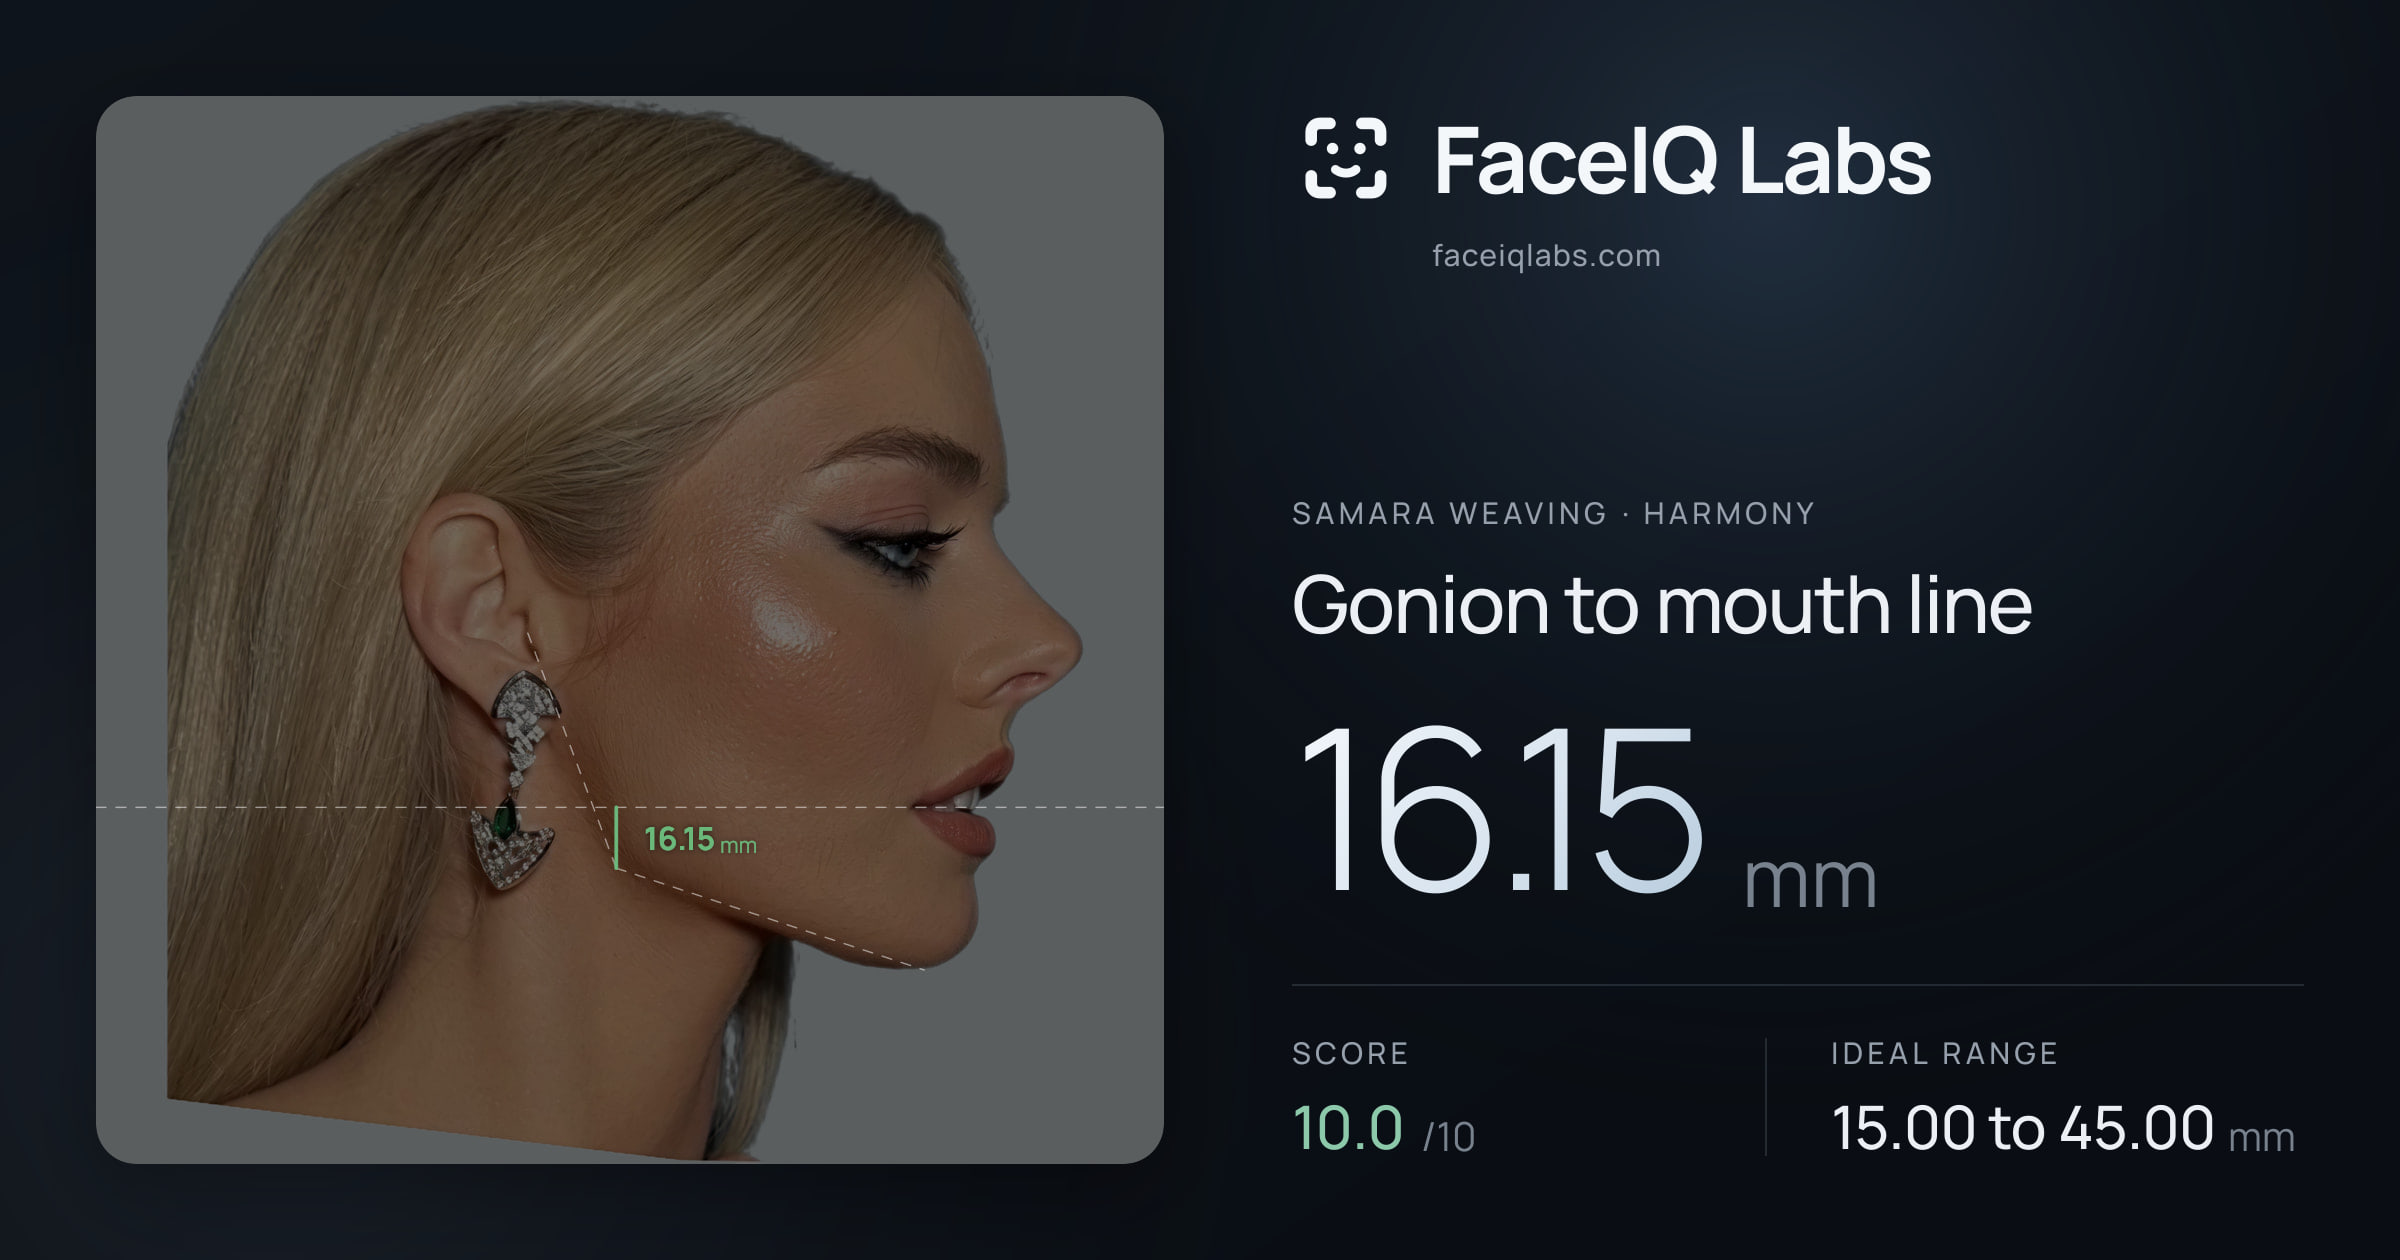Click the FaceIQ Labs face-scan logo icon
2400x1260 pixels.
coord(1346,158)
